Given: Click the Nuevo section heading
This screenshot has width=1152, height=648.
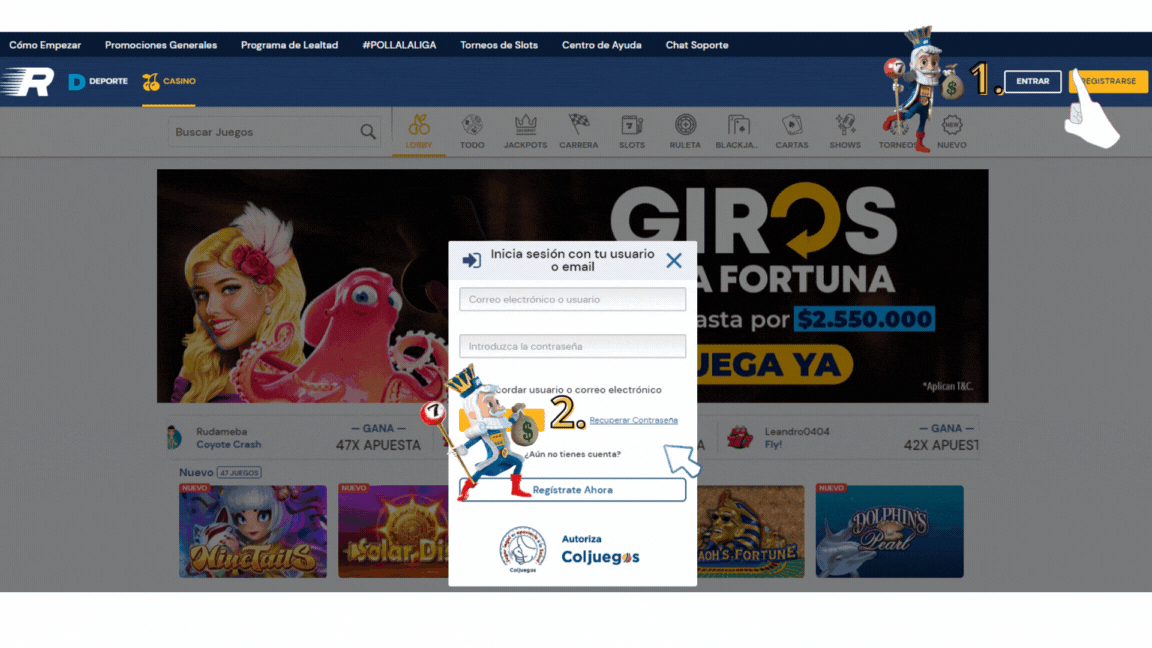Looking at the screenshot, I should (196, 472).
